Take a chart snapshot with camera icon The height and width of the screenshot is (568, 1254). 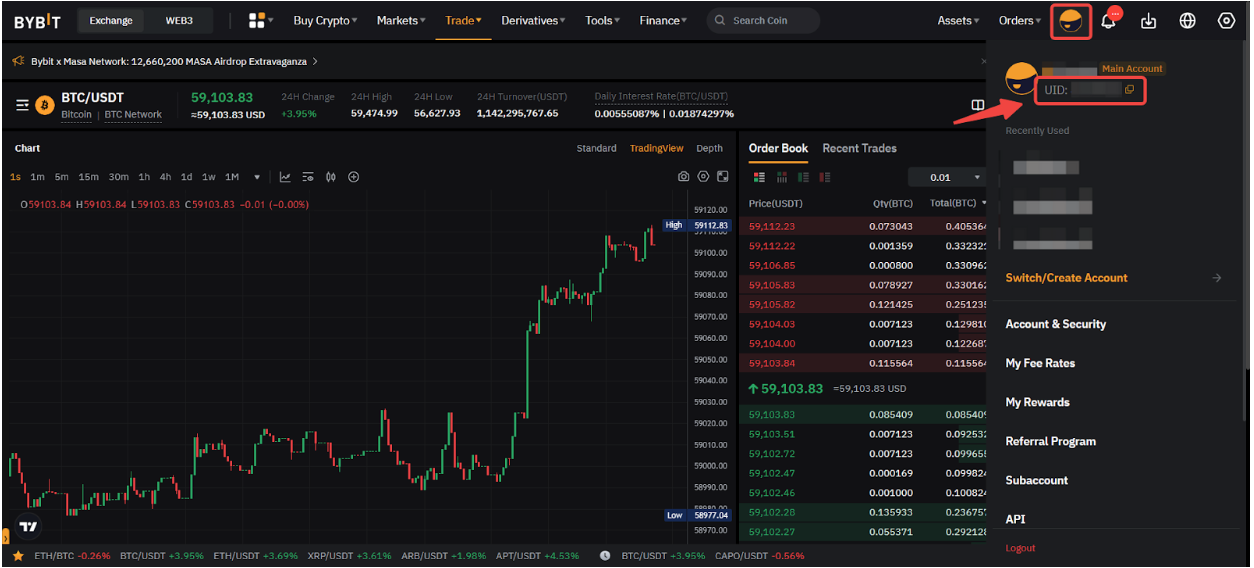(x=683, y=177)
